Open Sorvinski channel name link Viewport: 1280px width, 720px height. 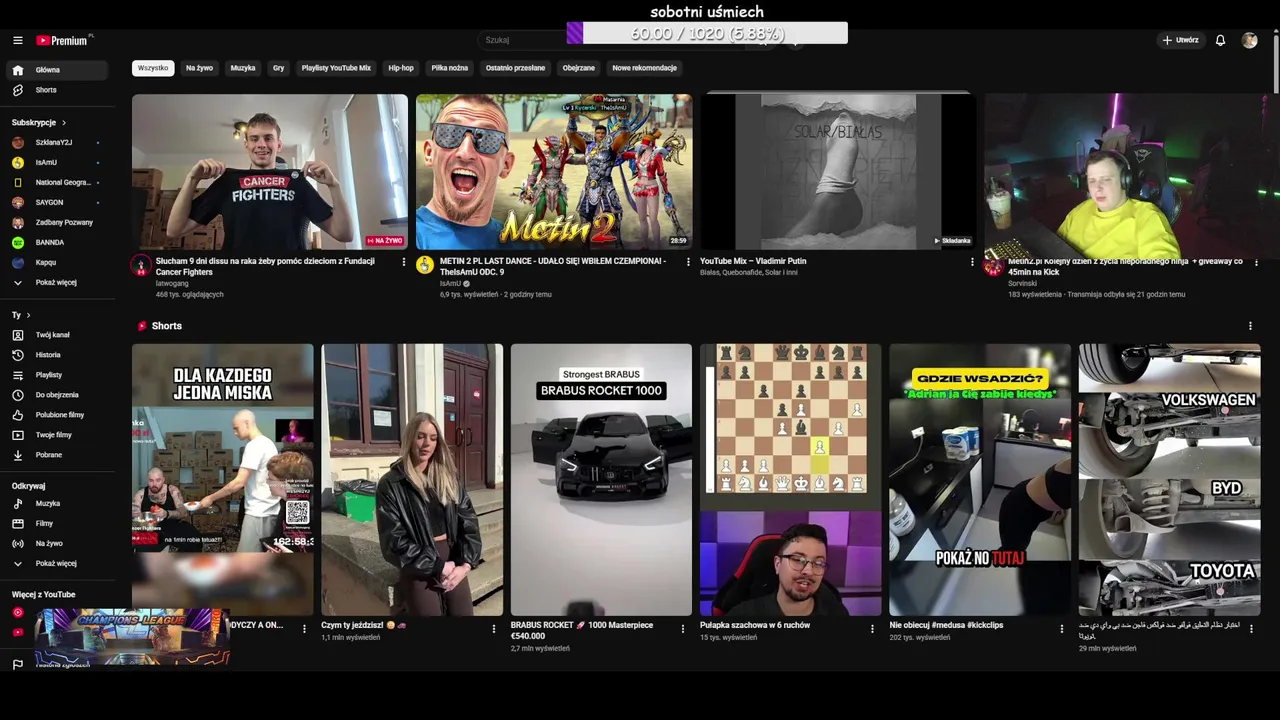coord(1022,283)
